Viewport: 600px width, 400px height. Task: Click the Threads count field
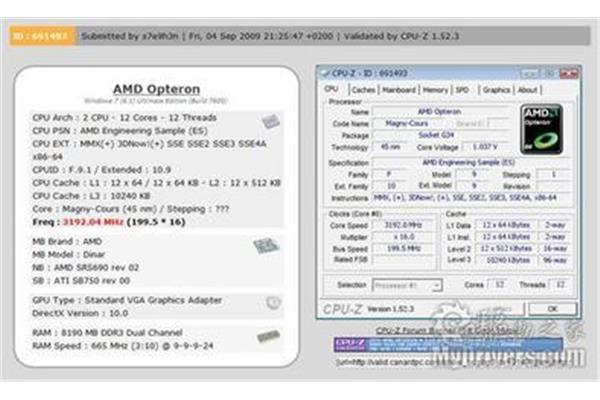559,285
